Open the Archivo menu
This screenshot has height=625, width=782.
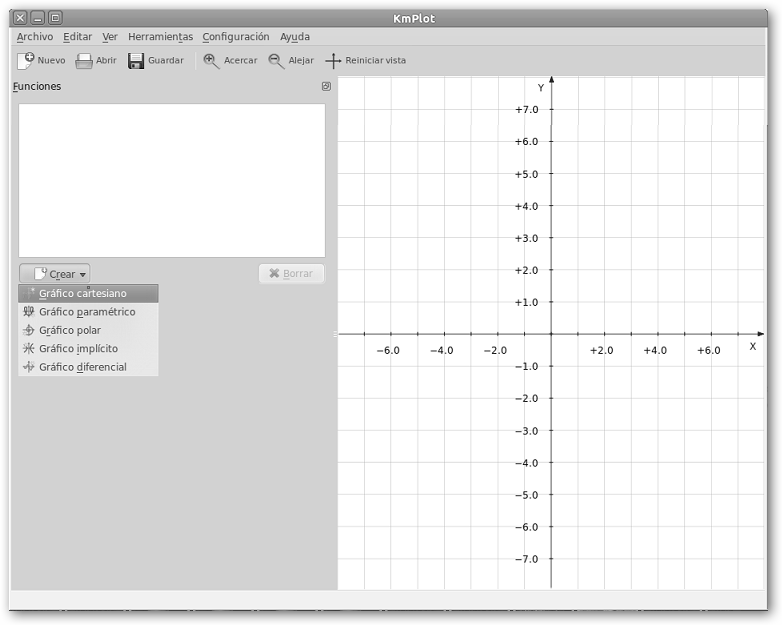coord(35,37)
